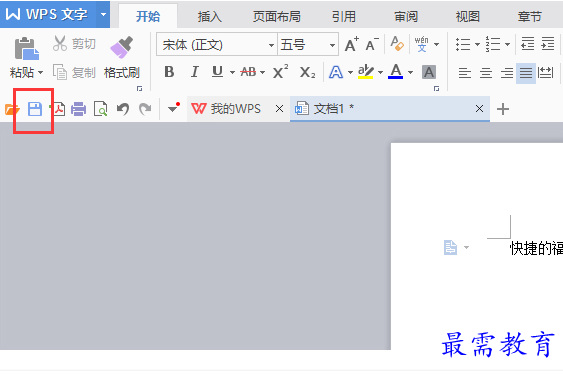The image size is (563, 376).
Task: Open folder icon in quick access bar
Action: point(11,109)
